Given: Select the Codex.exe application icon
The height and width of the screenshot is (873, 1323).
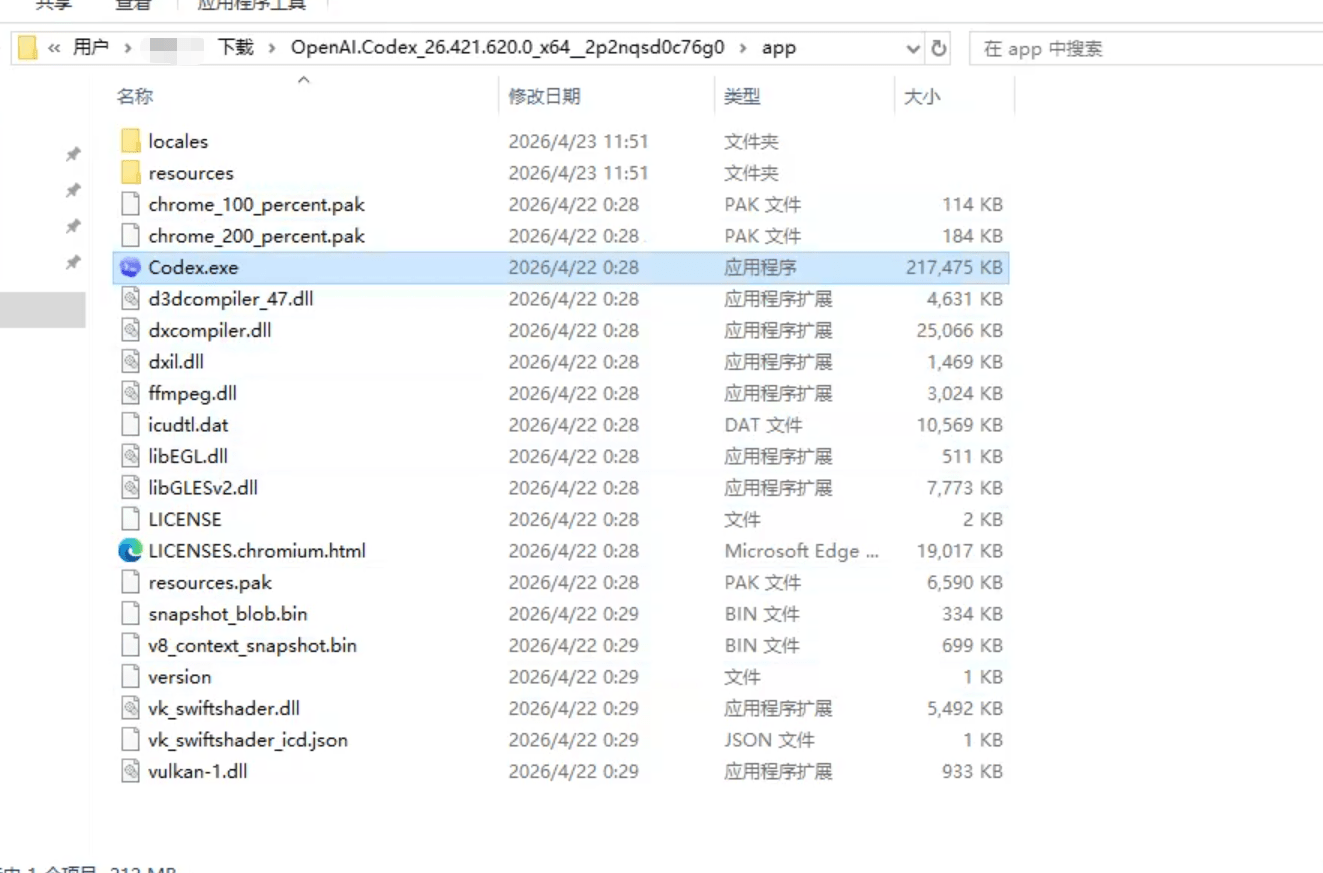Looking at the screenshot, I should (130, 268).
